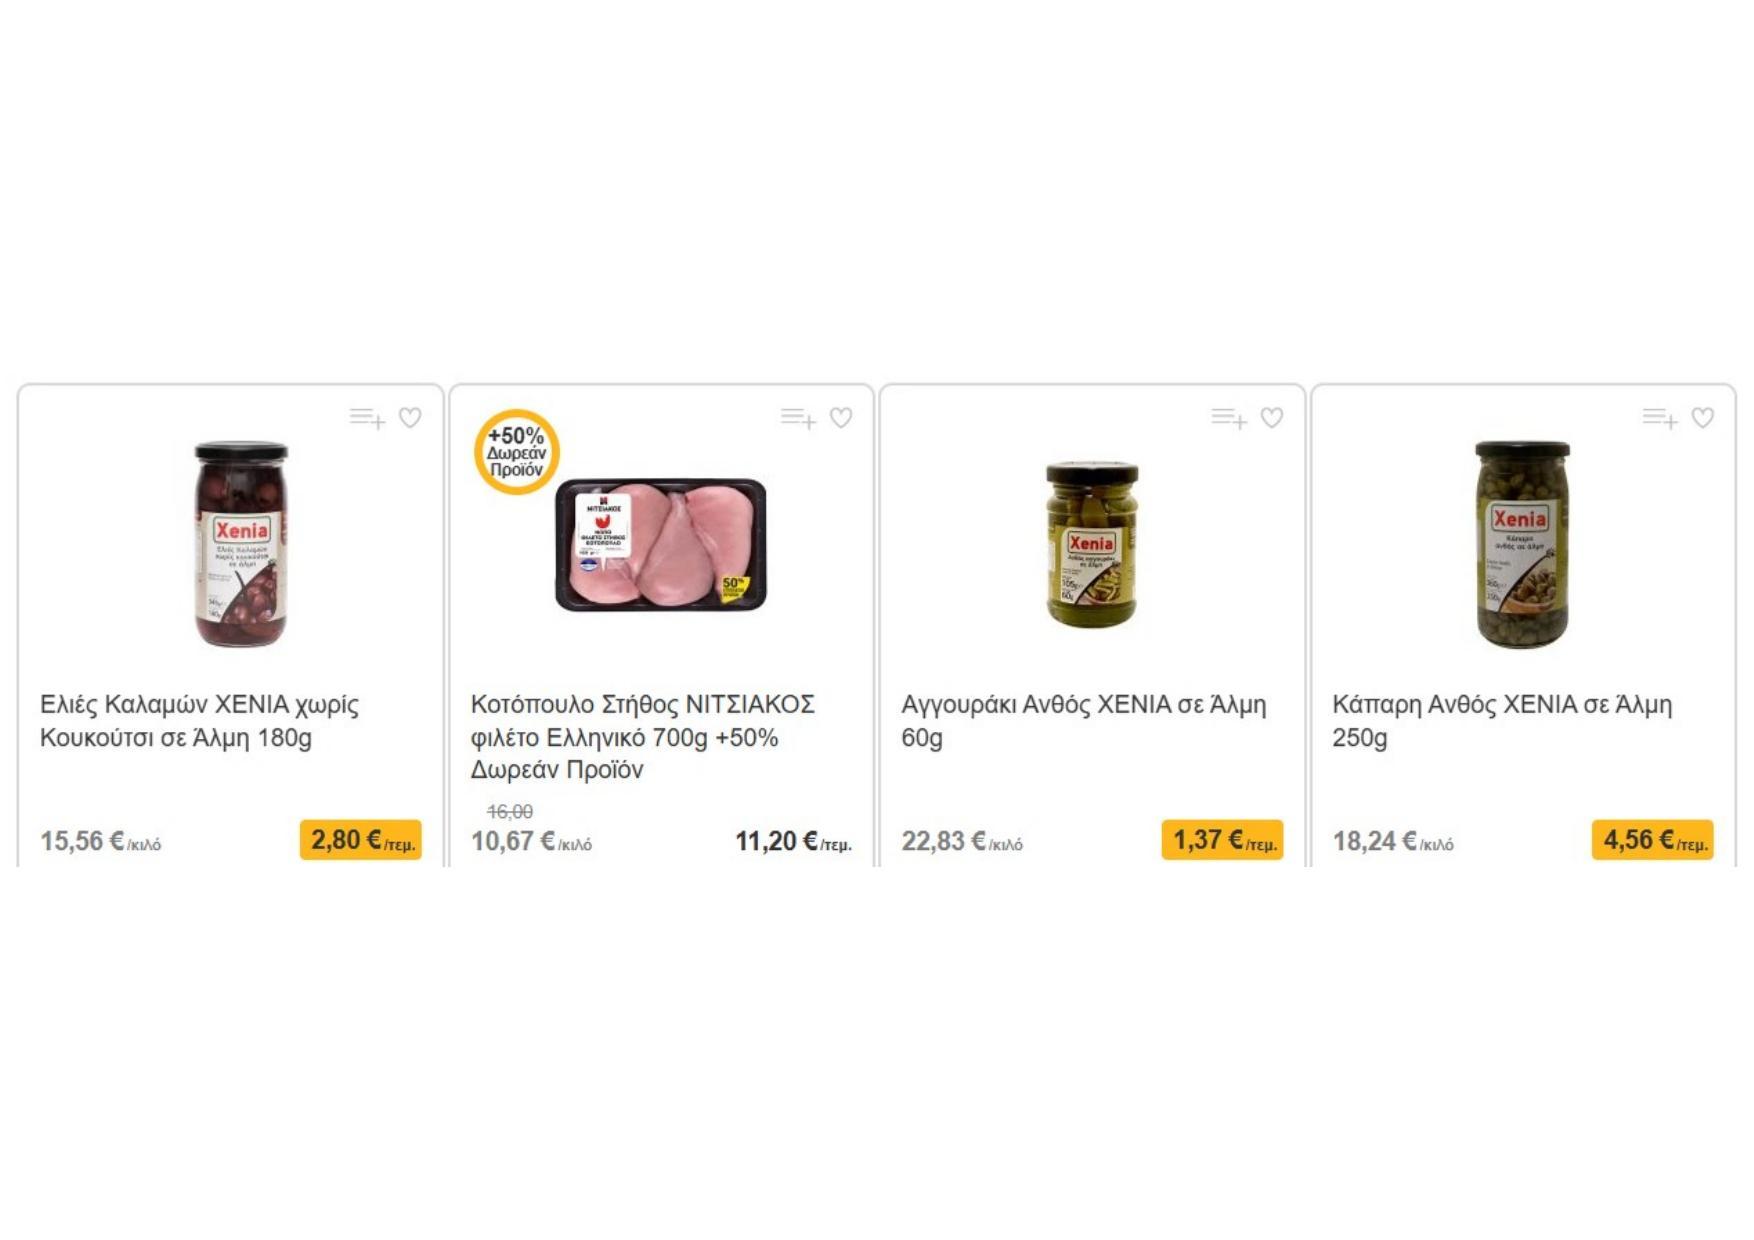Viewport: 1754px width, 1240px height.
Task: Add Nitsiakos chicken breast to shopping list
Action: pyautogui.click(x=798, y=418)
